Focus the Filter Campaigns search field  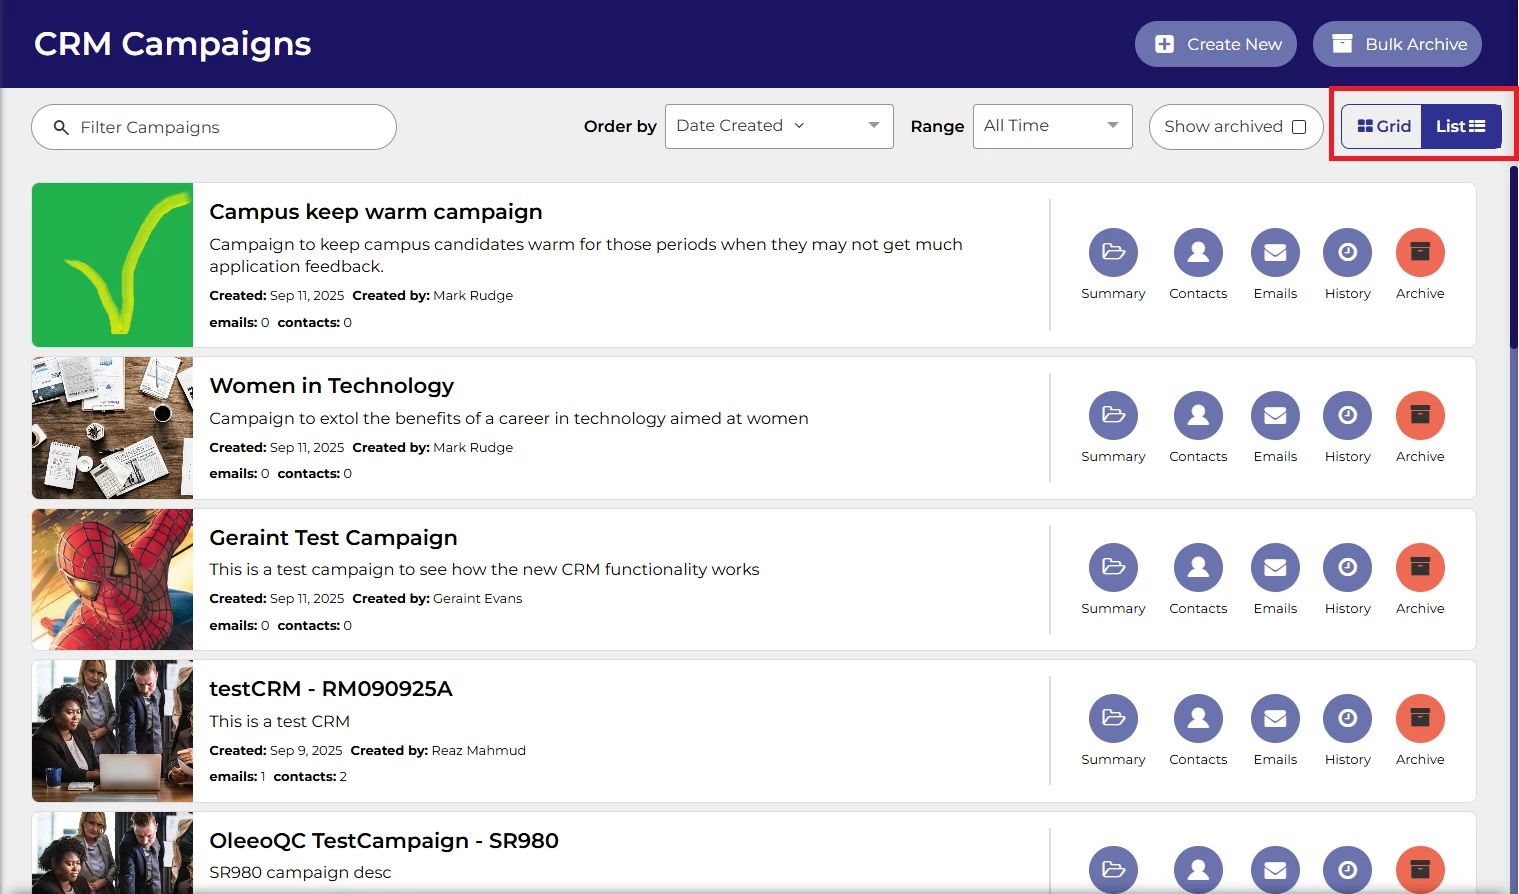coord(214,127)
